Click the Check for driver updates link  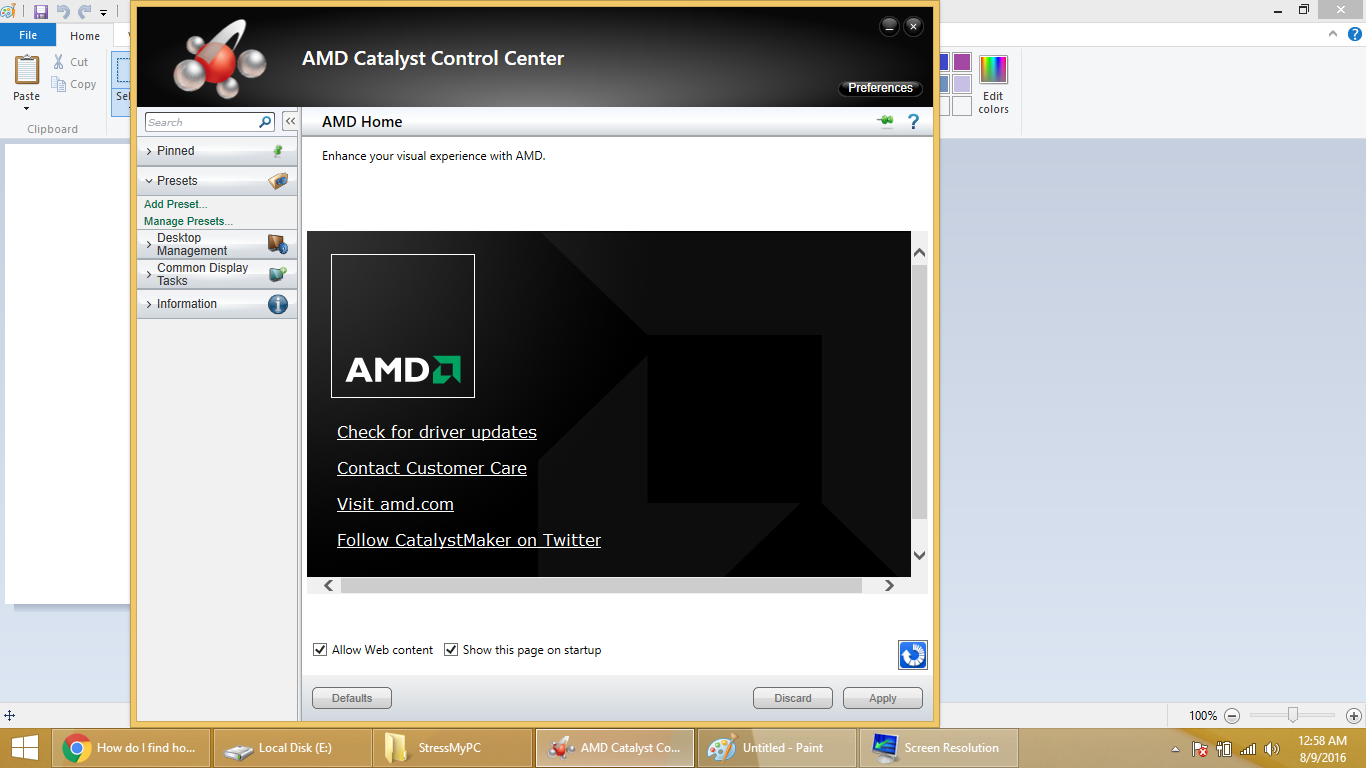click(x=437, y=432)
